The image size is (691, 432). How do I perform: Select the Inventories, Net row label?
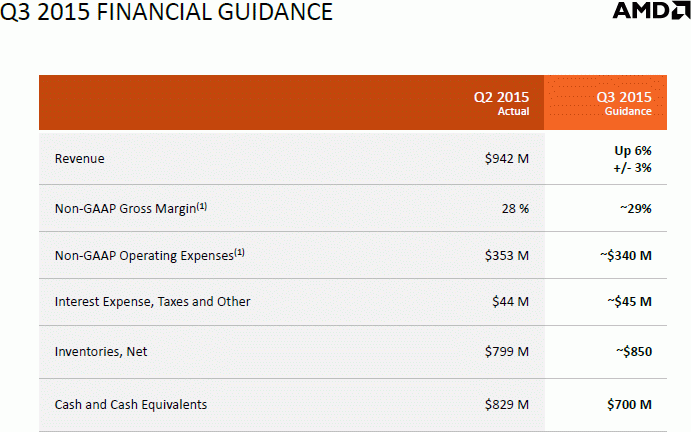(x=101, y=352)
